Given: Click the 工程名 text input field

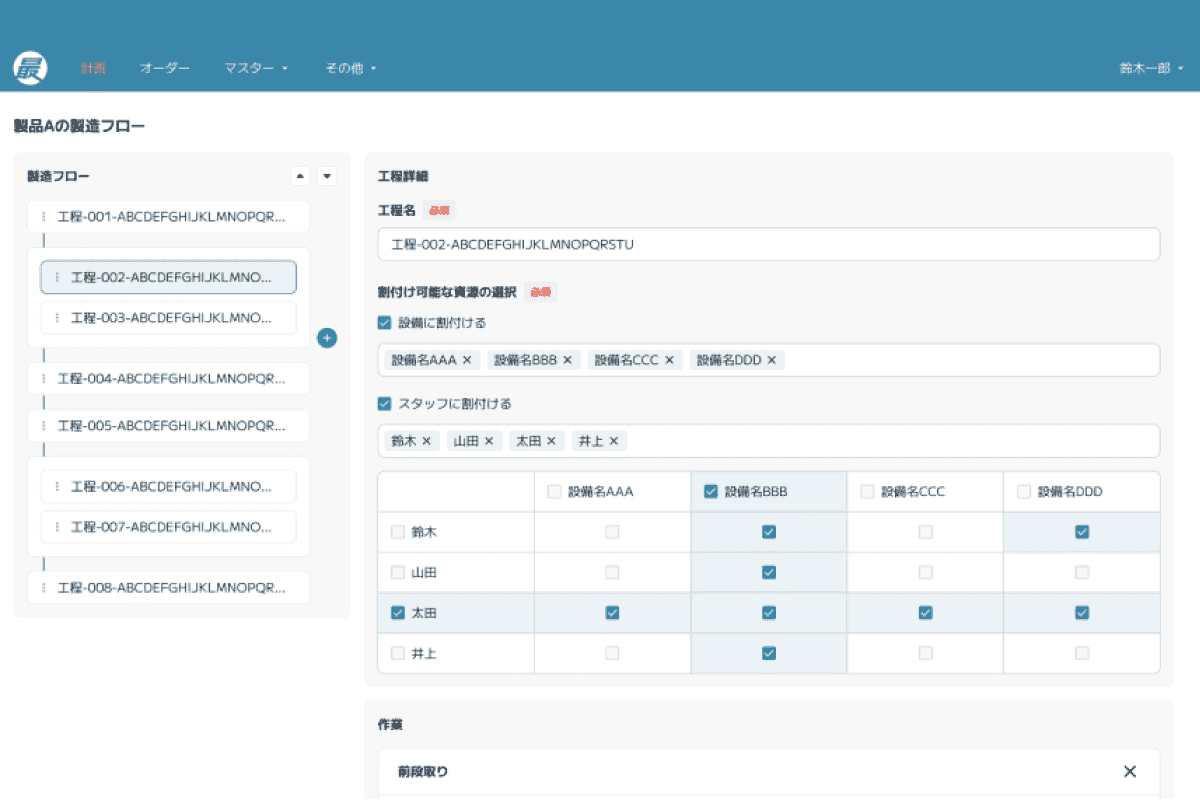Looking at the screenshot, I should click(x=769, y=244).
